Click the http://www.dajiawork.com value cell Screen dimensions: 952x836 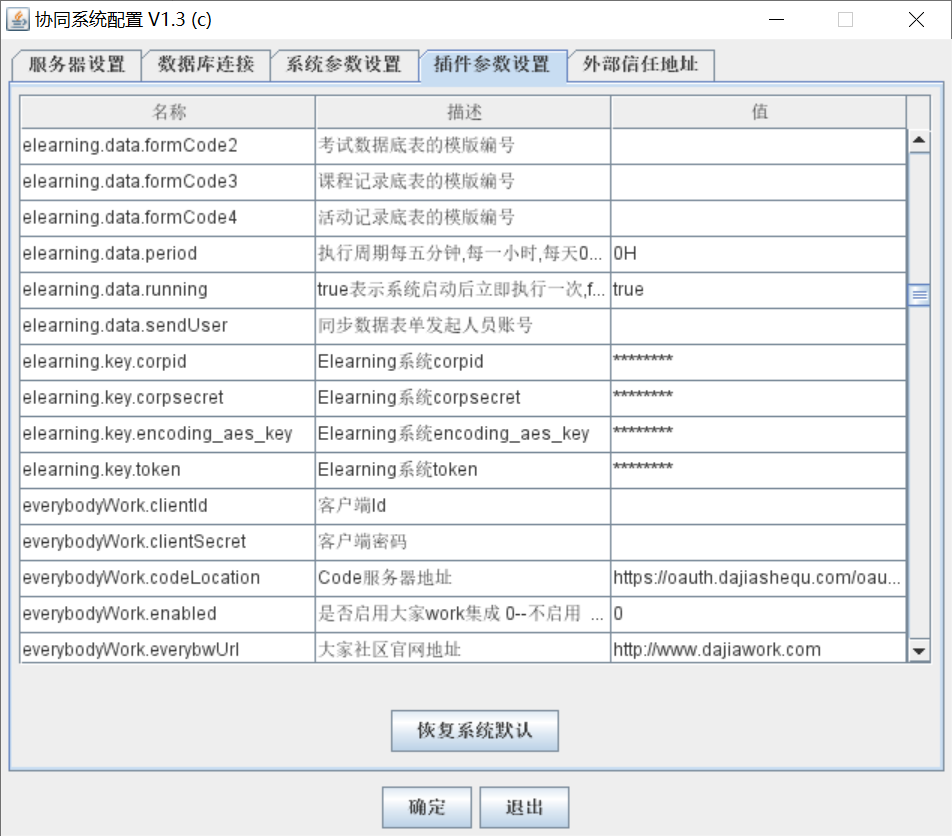point(758,648)
